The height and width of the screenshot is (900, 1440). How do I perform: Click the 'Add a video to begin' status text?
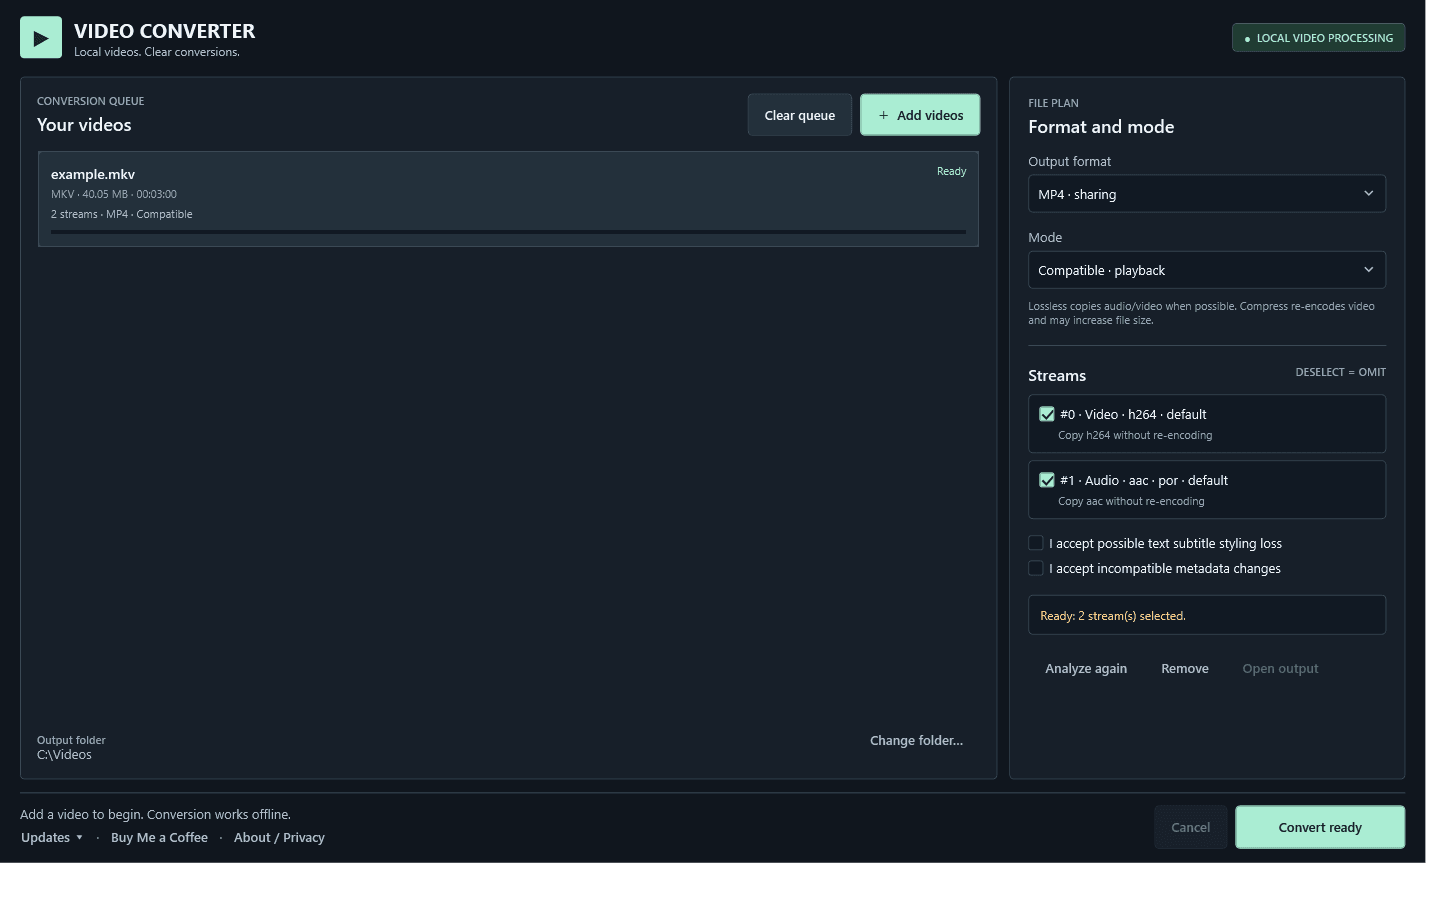point(155,814)
